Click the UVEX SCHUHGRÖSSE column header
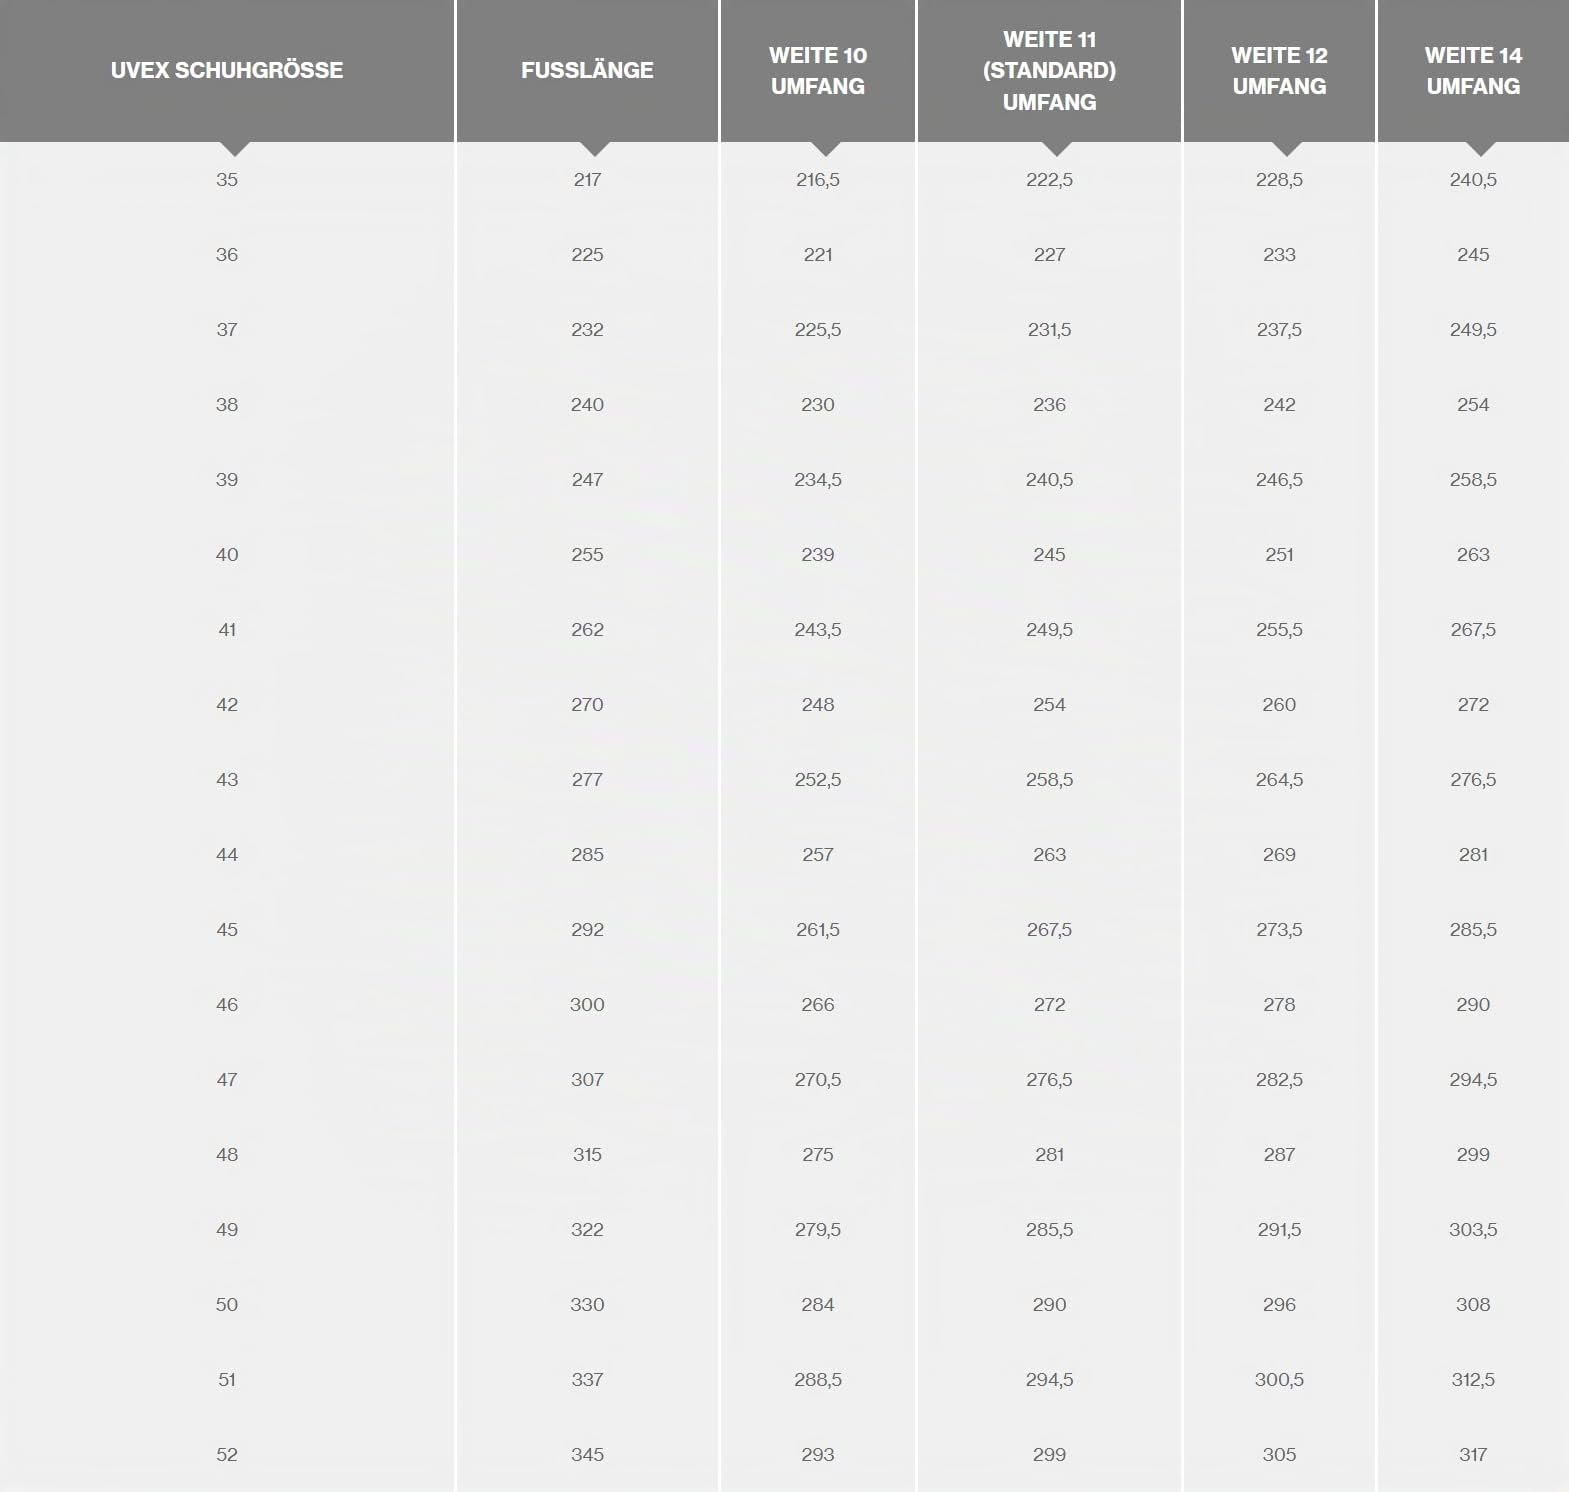This screenshot has width=1569, height=1492. [x=227, y=70]
